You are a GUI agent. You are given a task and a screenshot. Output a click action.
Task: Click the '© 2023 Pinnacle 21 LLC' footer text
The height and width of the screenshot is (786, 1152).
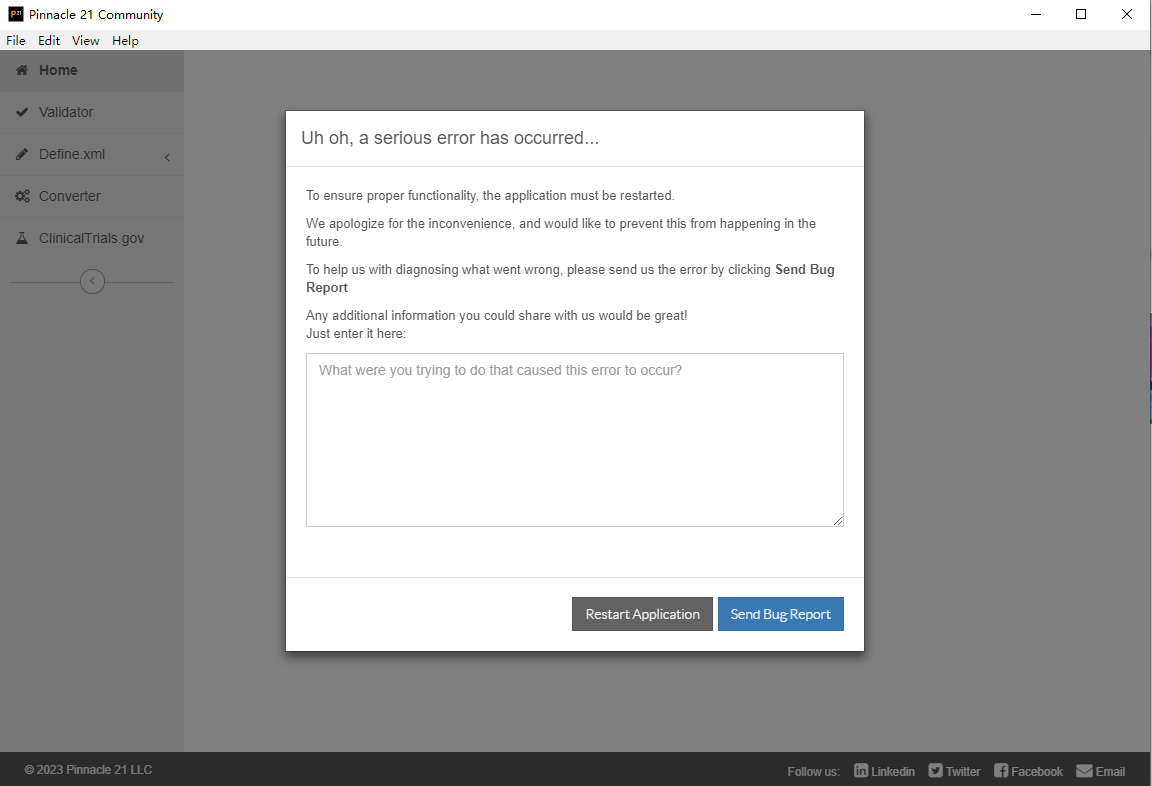(x=88, y=770)
